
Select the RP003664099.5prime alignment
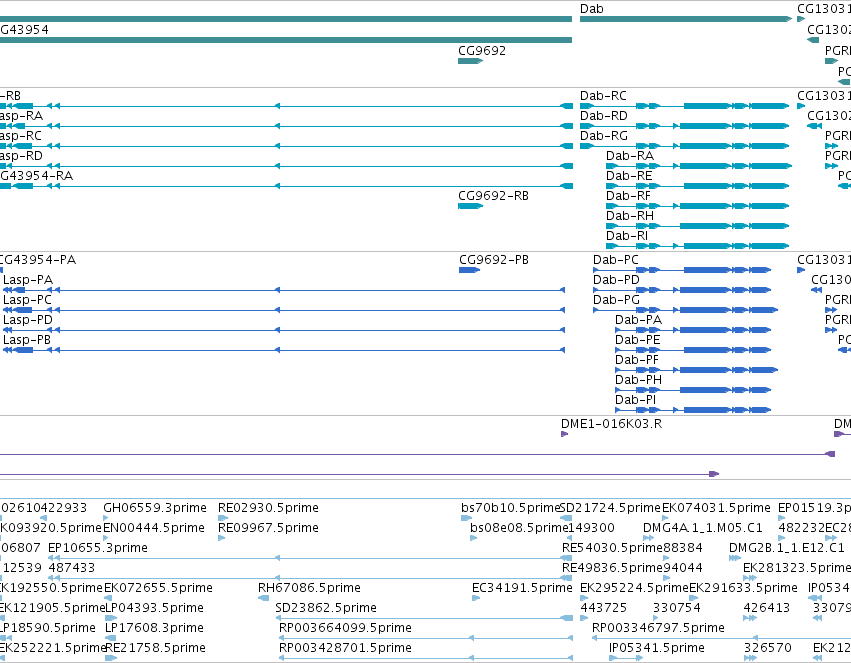pyautogui.click(x=426, y=639)
